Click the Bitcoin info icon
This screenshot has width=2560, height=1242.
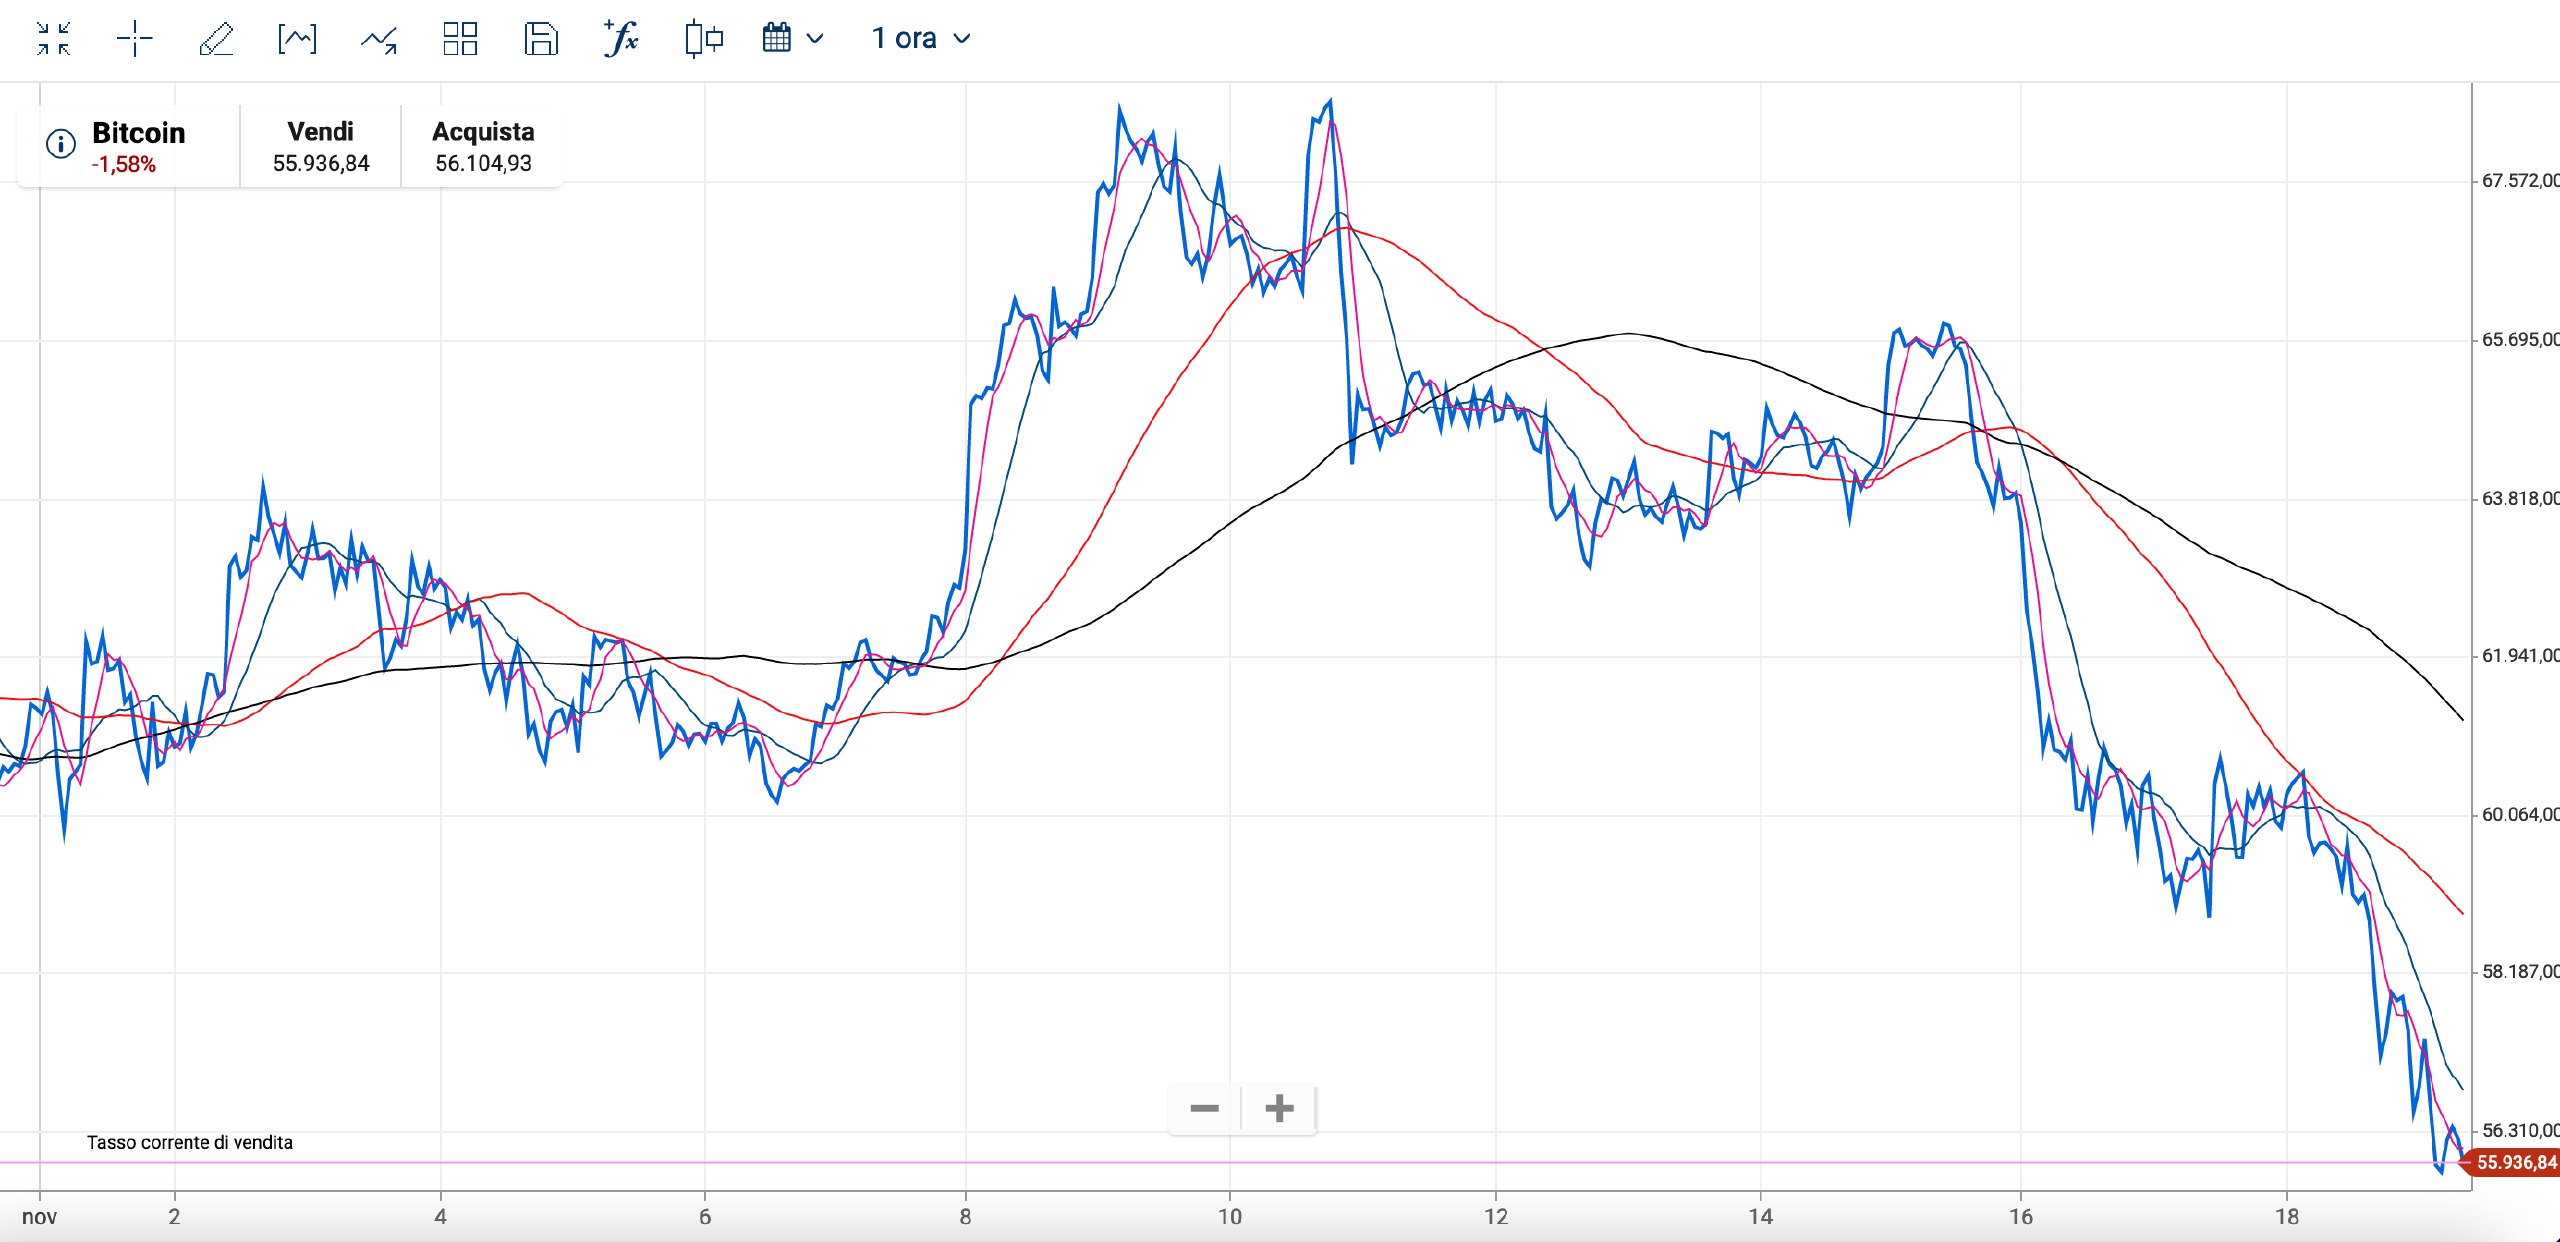[x=61, y=144]
